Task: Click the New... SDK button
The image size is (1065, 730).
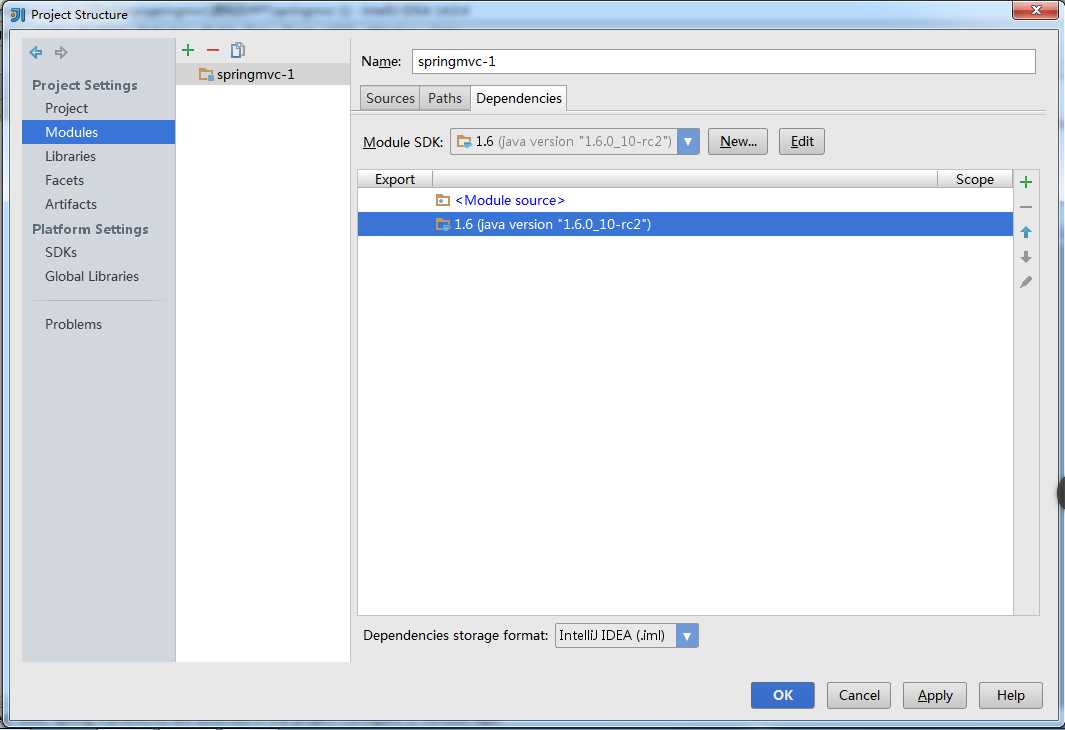Action: (x=738, y=141)
